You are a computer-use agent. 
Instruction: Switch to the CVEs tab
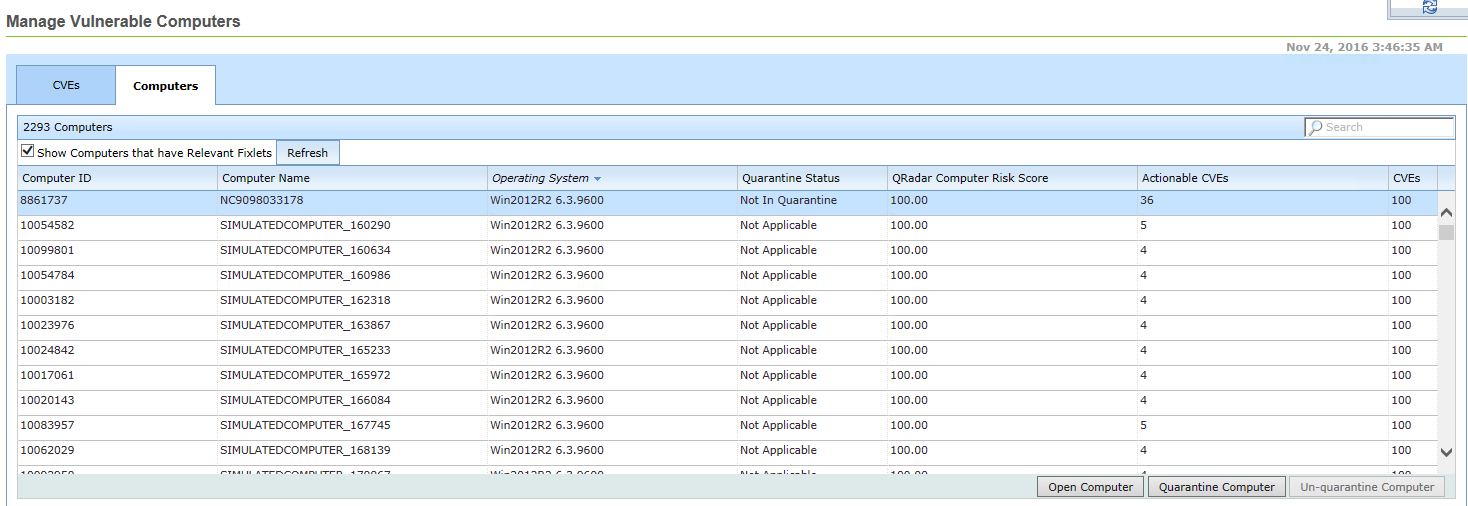66,85
